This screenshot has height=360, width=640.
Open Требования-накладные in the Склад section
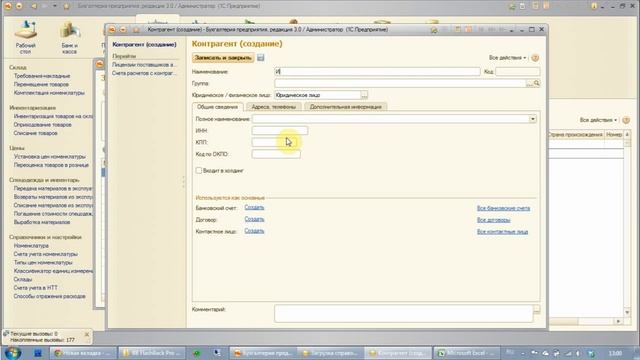coord(42,76)
